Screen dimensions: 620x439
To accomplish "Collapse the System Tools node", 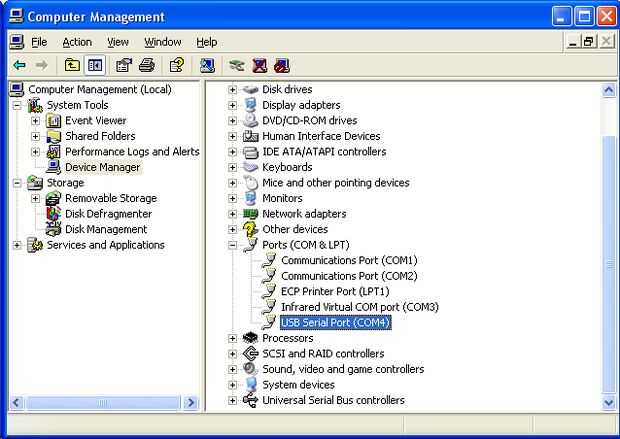I will tap(17, 105).
